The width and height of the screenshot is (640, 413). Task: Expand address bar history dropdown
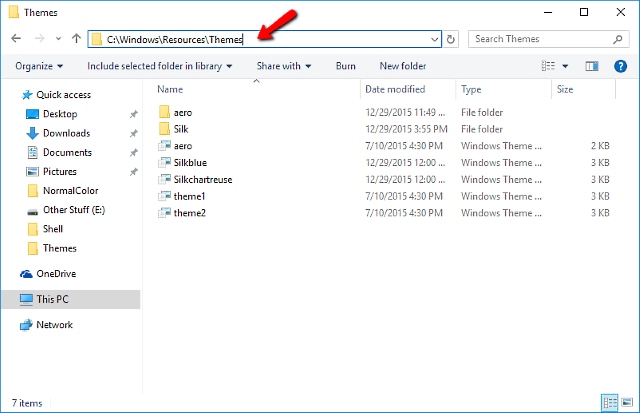[x=435, y=39]
